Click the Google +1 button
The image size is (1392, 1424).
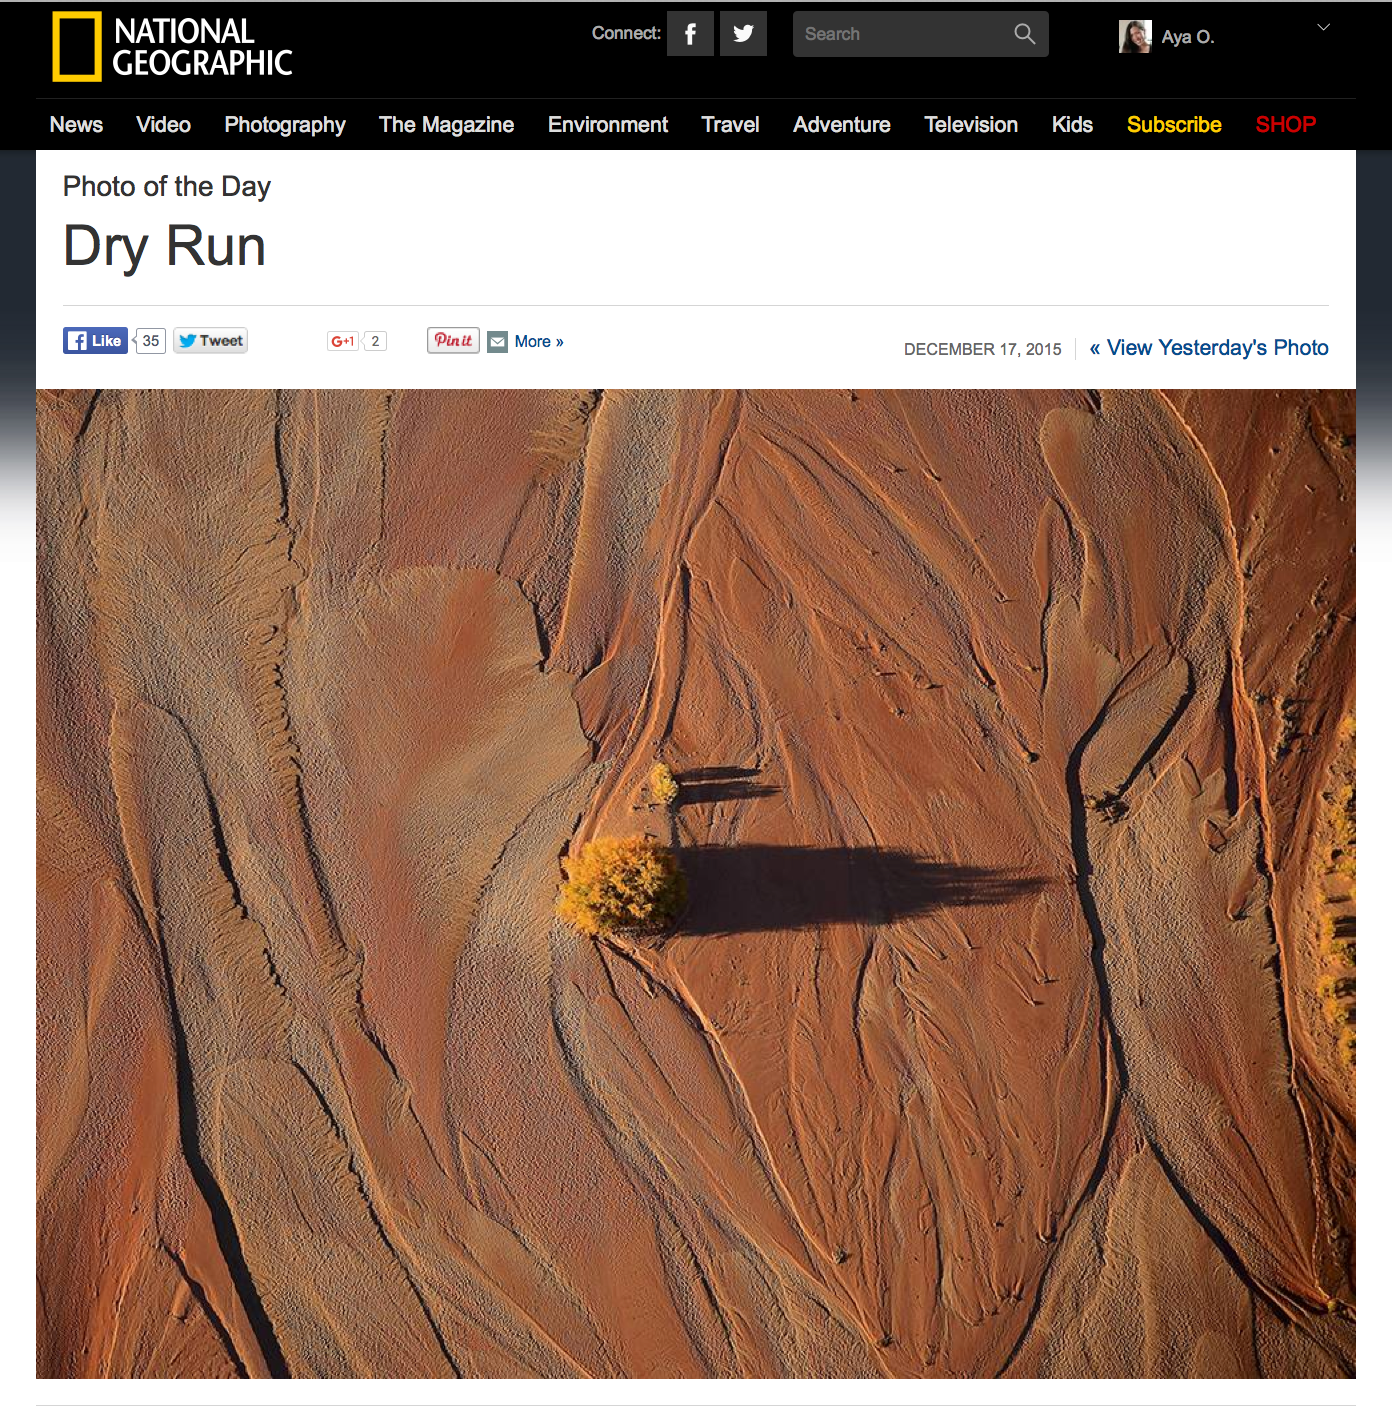(343, 341)
